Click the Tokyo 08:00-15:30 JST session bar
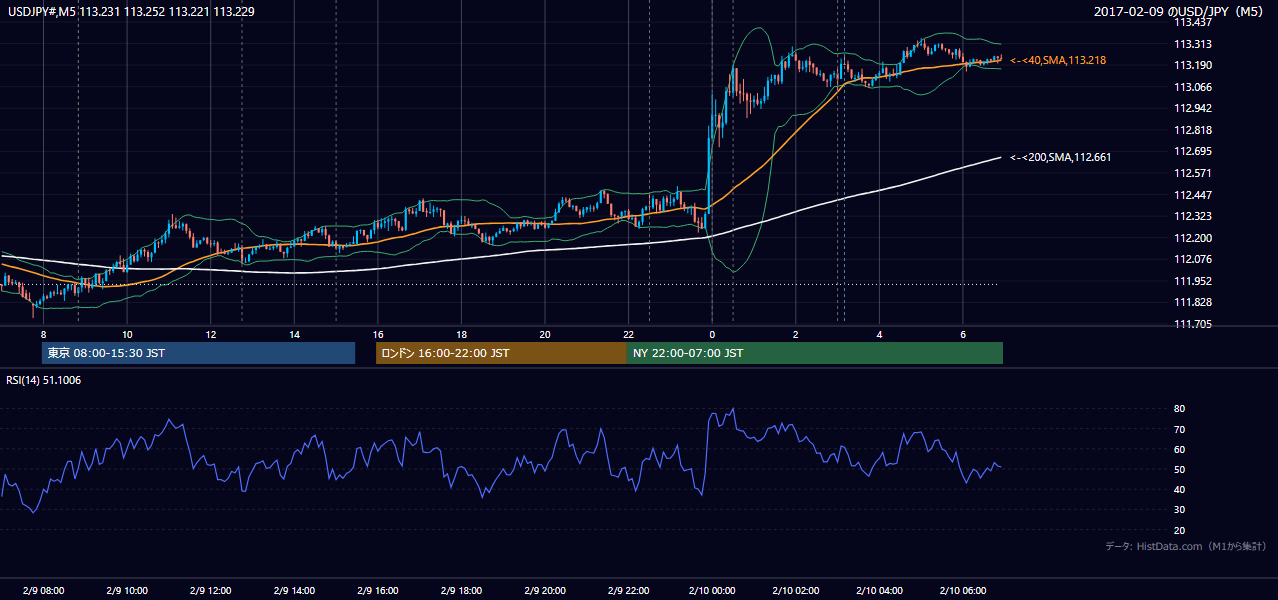 coord(198,353)
